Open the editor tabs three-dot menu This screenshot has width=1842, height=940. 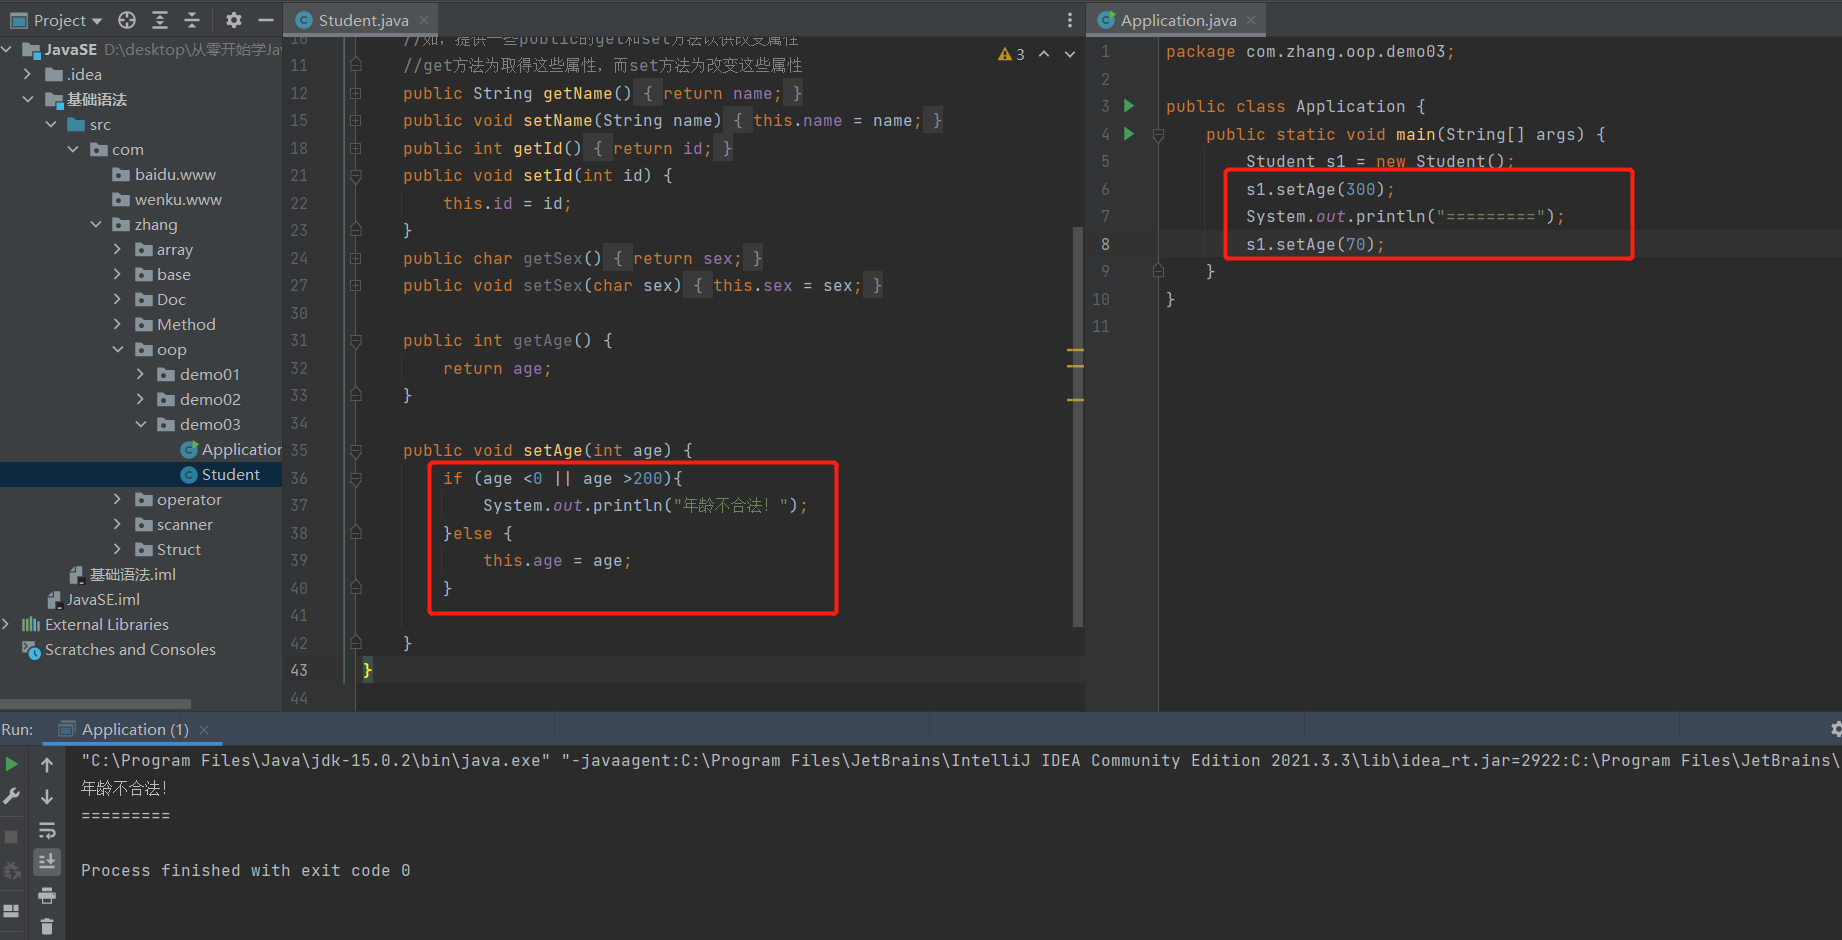click(x=1070, y=20)
